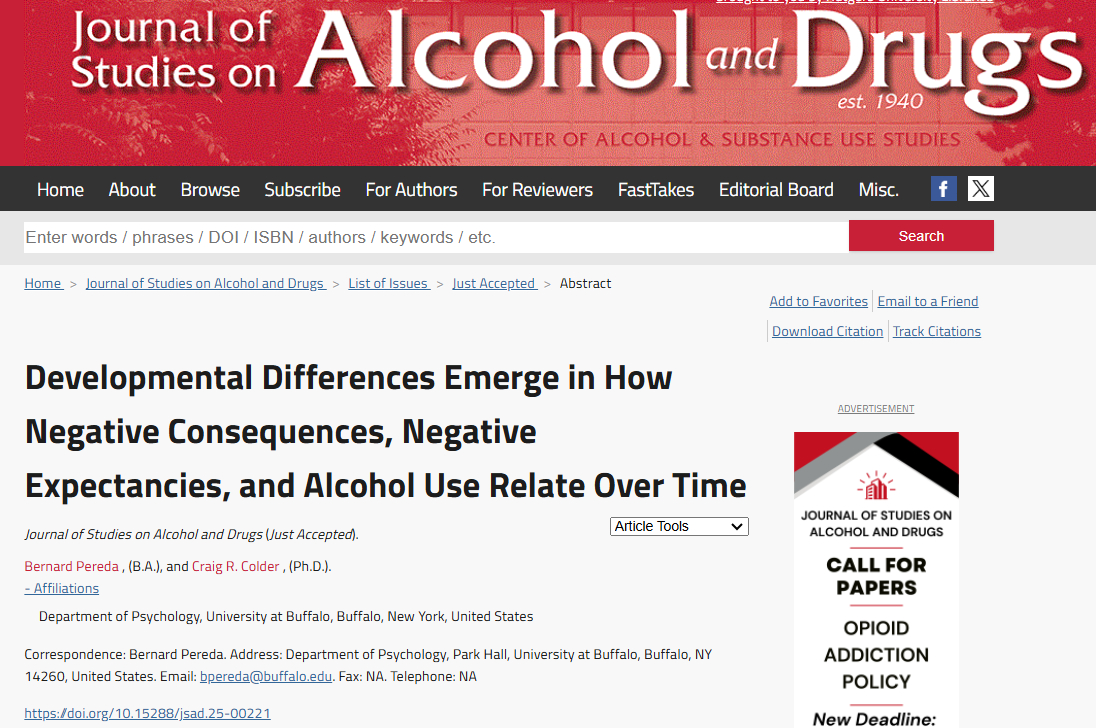Click the search keywords input field
This screenshot has width=1096, height=728.
[435, 237]
